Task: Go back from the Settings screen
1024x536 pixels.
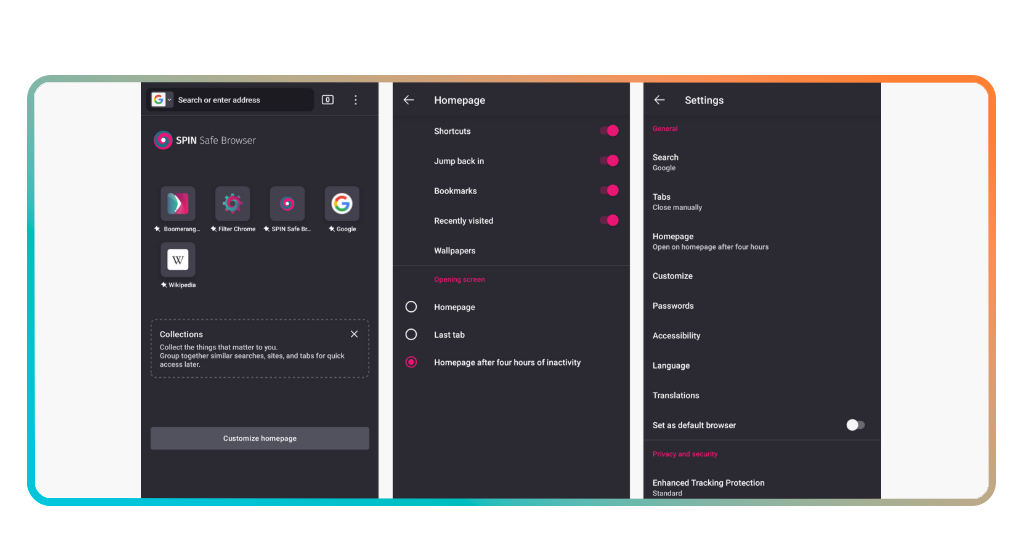Action: [x=660, y=100]
